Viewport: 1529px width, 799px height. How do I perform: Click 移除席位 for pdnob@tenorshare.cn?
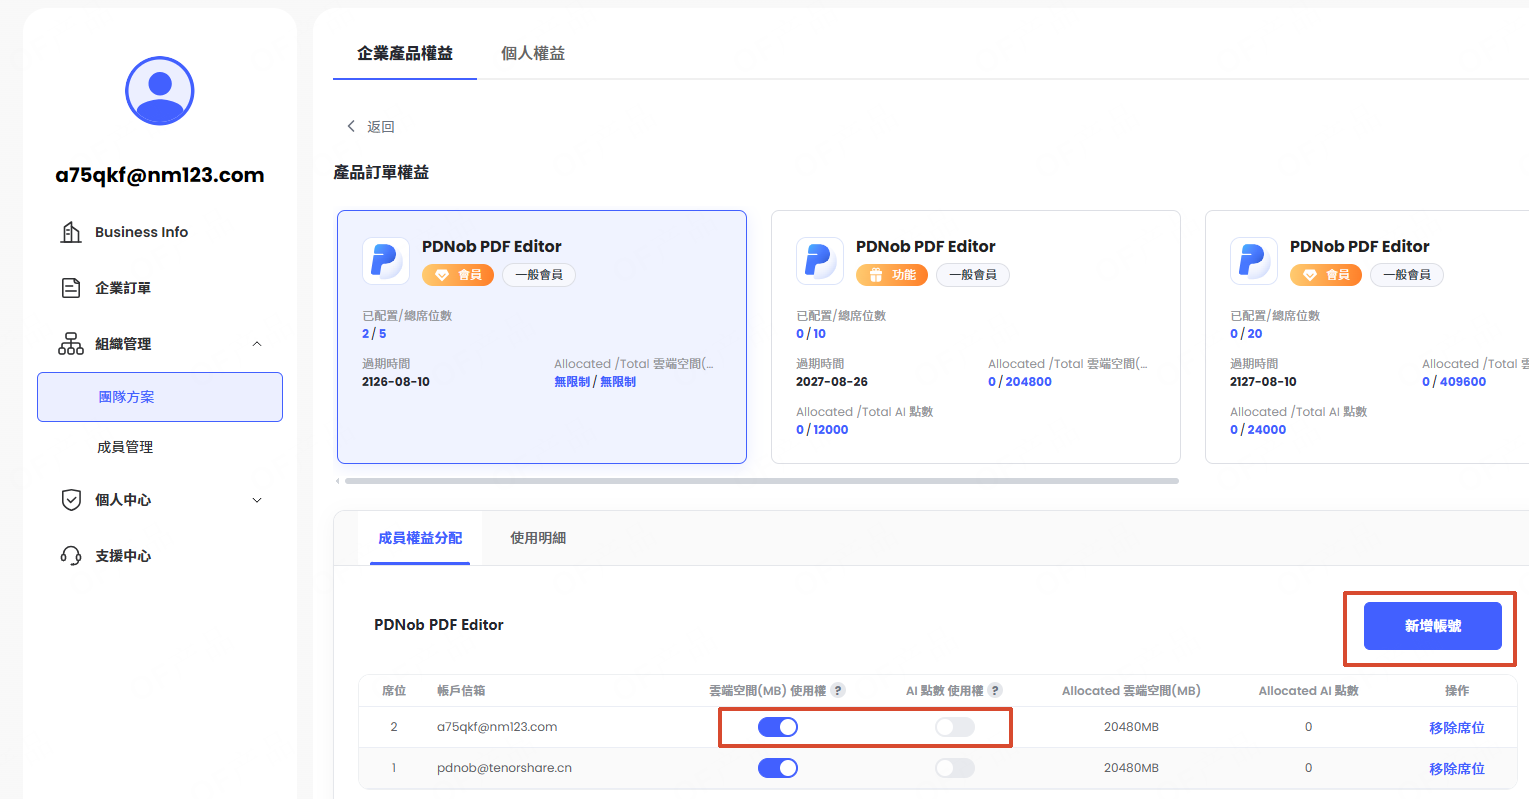click(1457, 769)
